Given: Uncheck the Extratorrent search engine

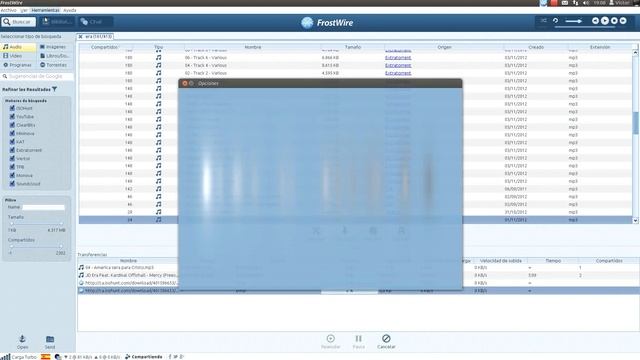Looking at the screenshot, I should pyautogui.click(x=12, y=150).
